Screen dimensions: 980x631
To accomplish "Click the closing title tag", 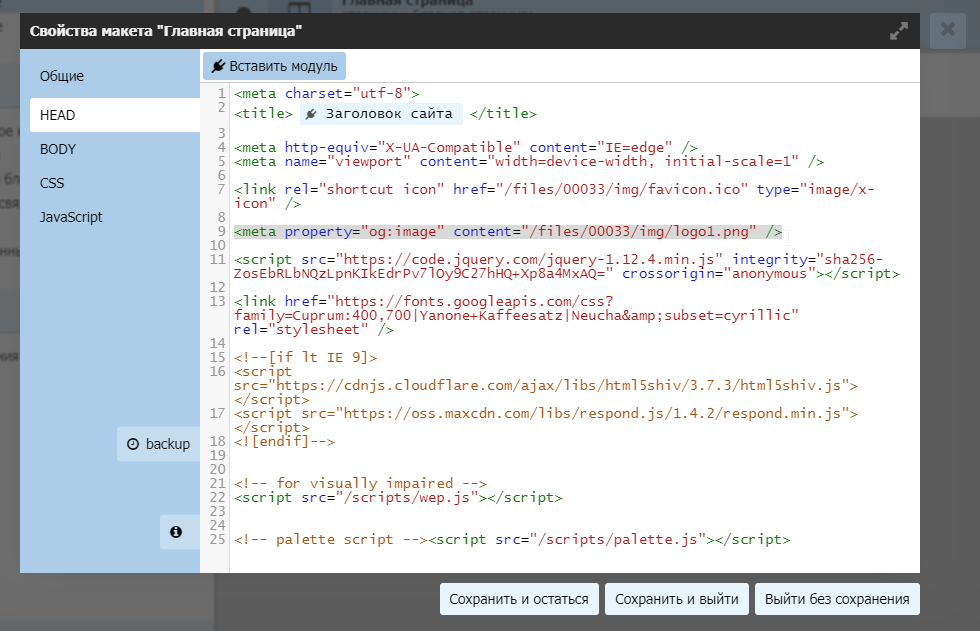I will [x=503, y=114].
